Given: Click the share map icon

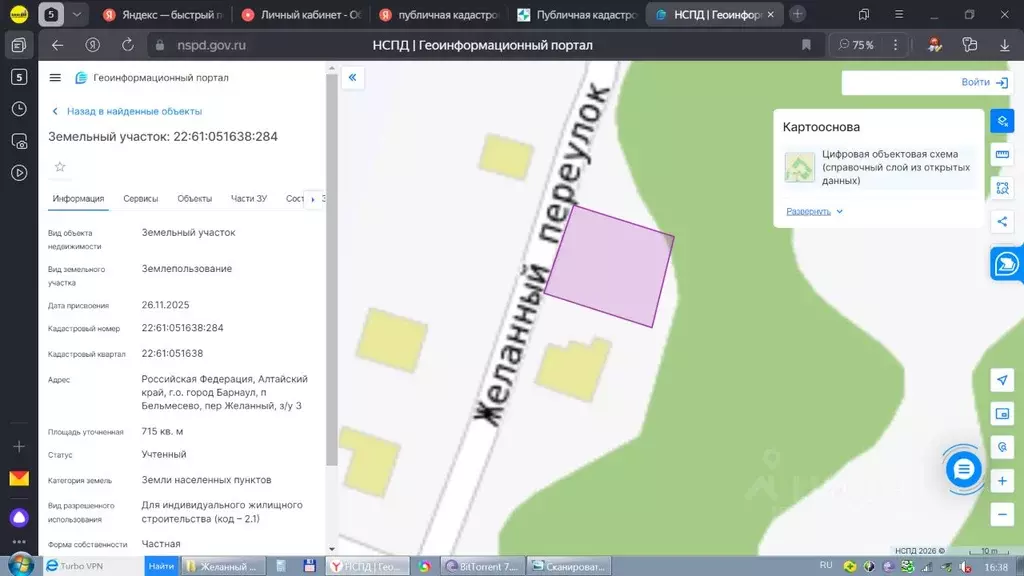Looking at the screenshot, I should [x=1002, y=221].
